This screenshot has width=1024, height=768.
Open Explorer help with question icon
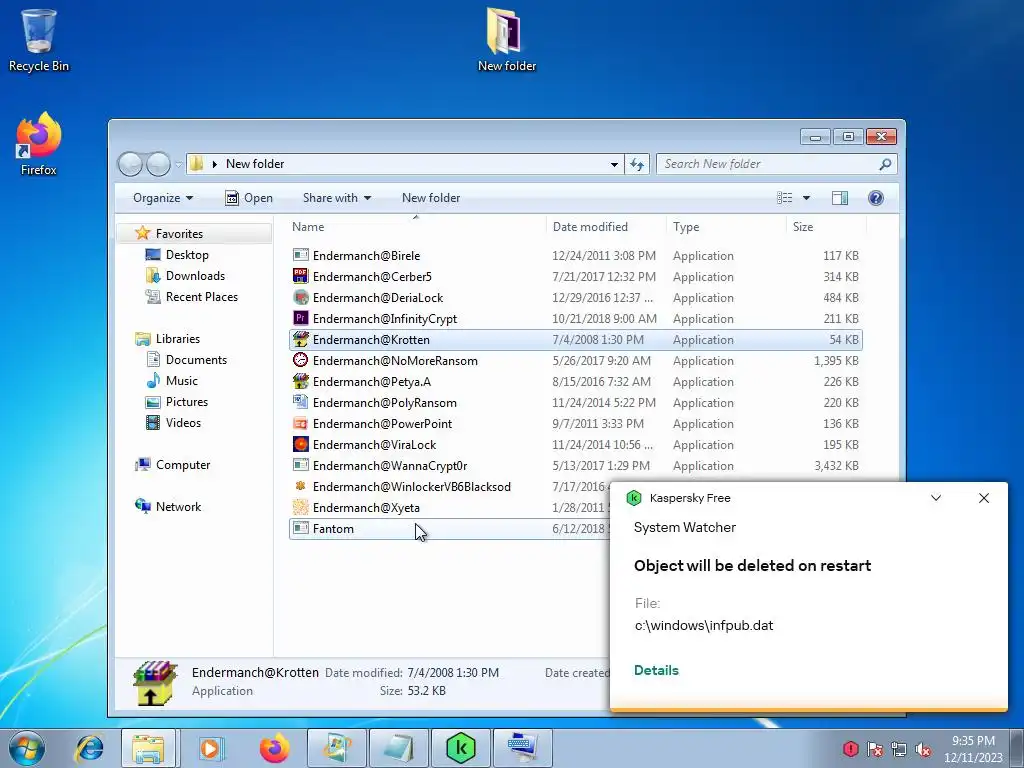coord(876,198)
